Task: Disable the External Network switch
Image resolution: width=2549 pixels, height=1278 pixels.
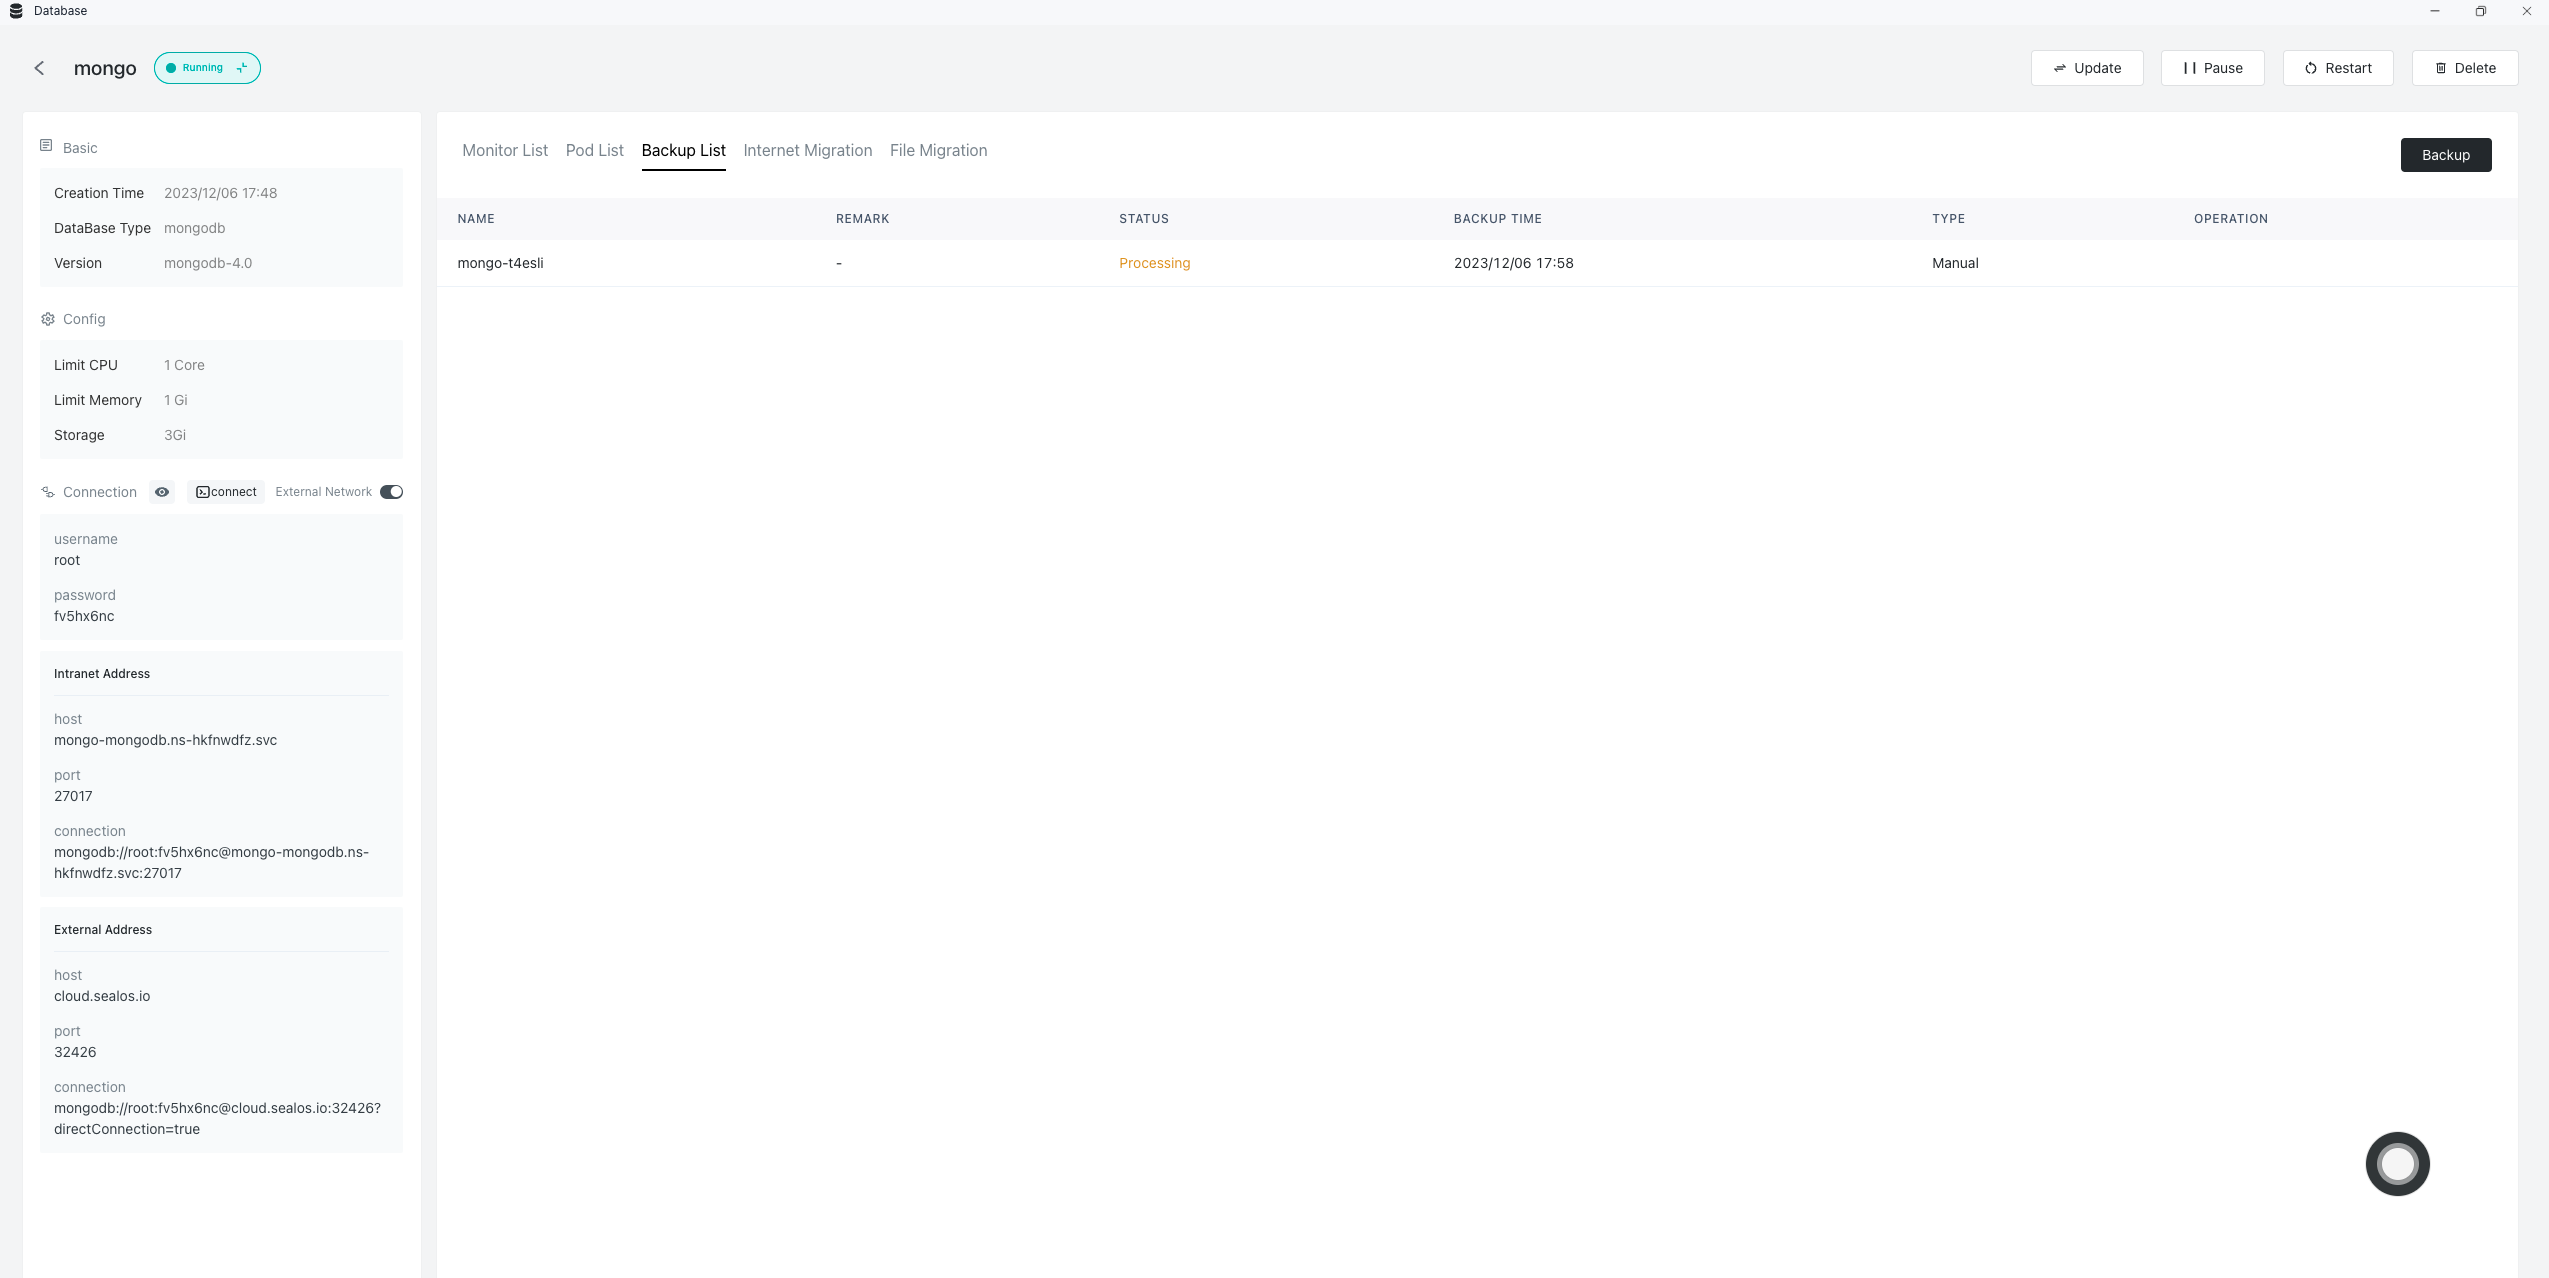Action: tap(391, 492)
